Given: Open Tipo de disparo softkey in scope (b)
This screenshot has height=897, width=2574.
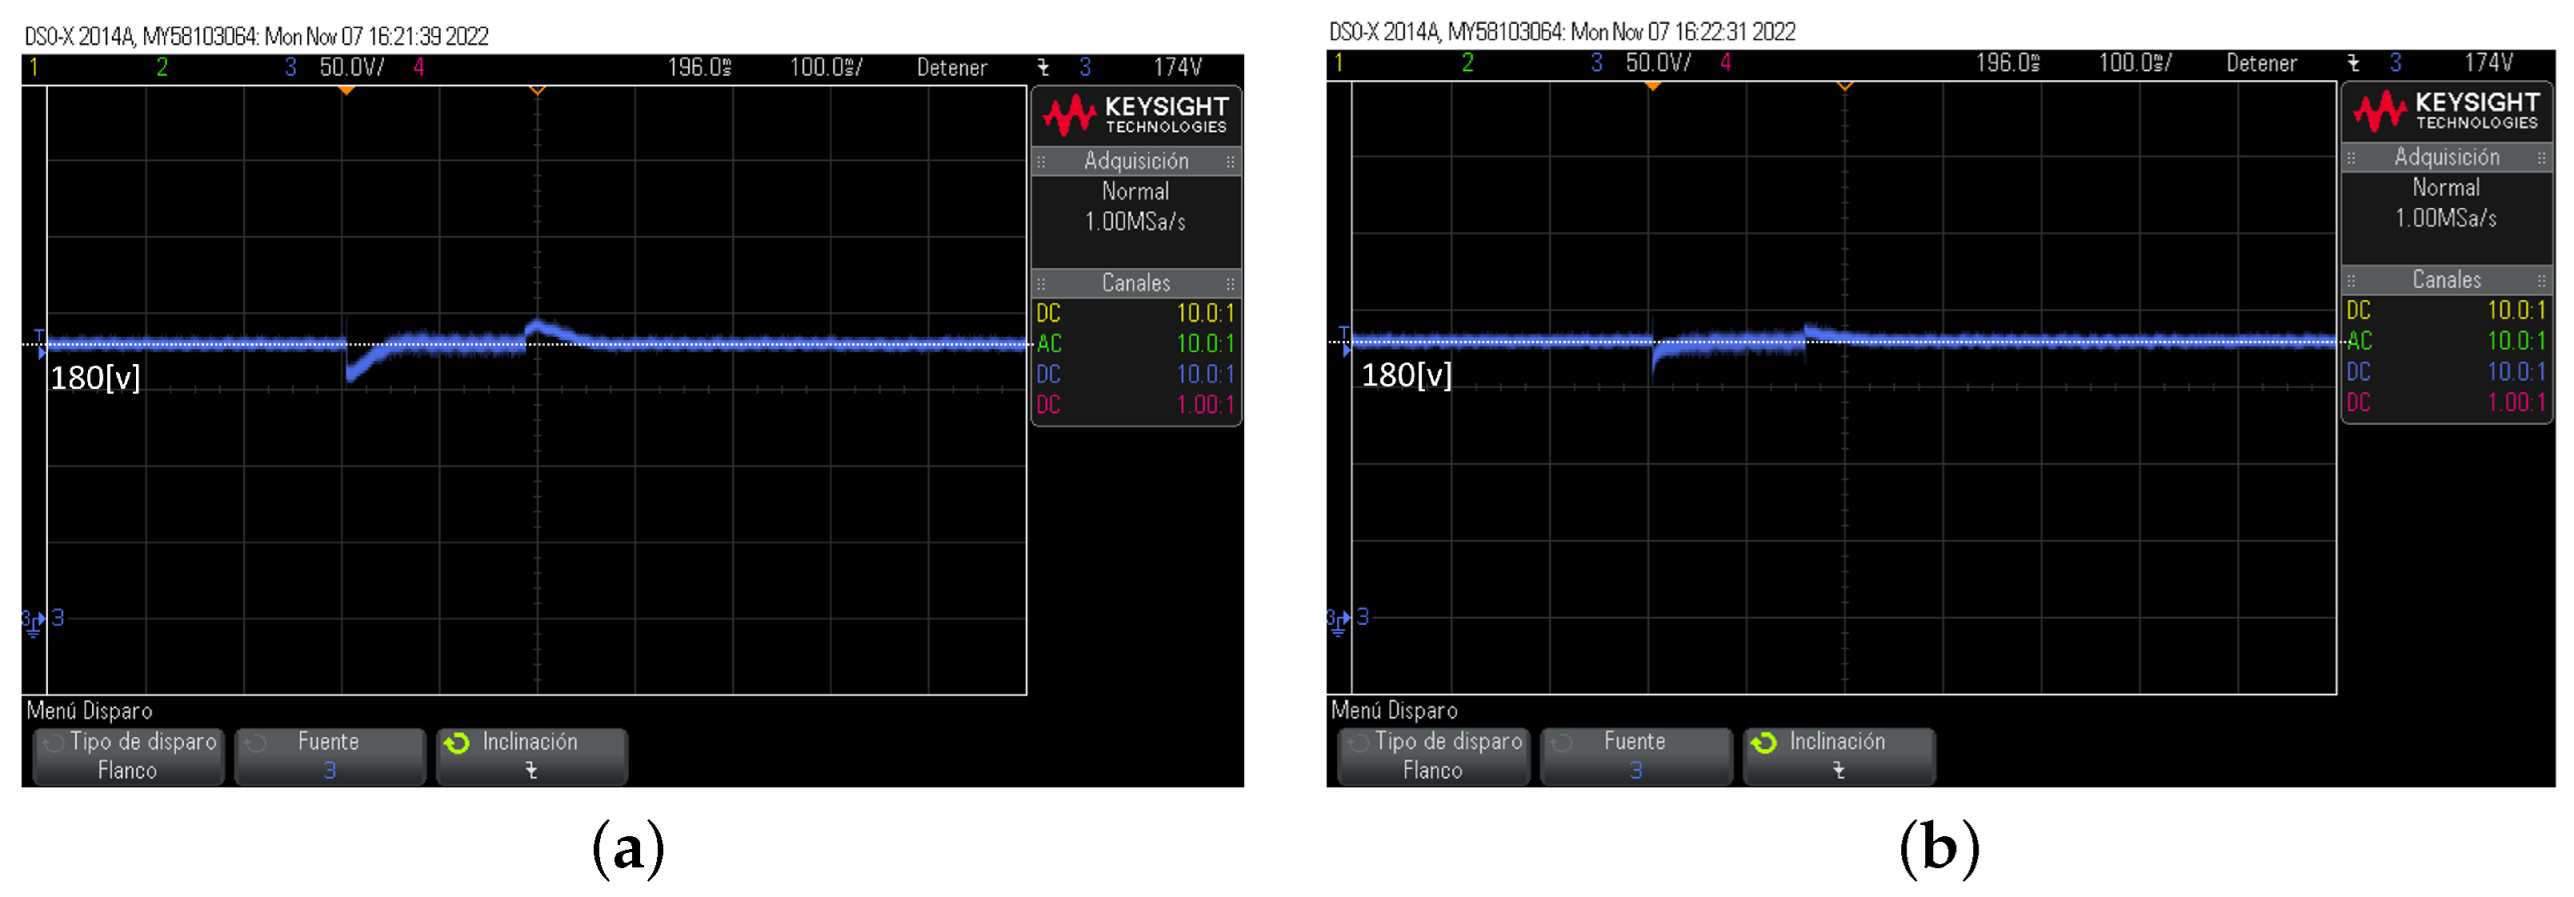Looking at the screenshot, I should [1433, 756].
